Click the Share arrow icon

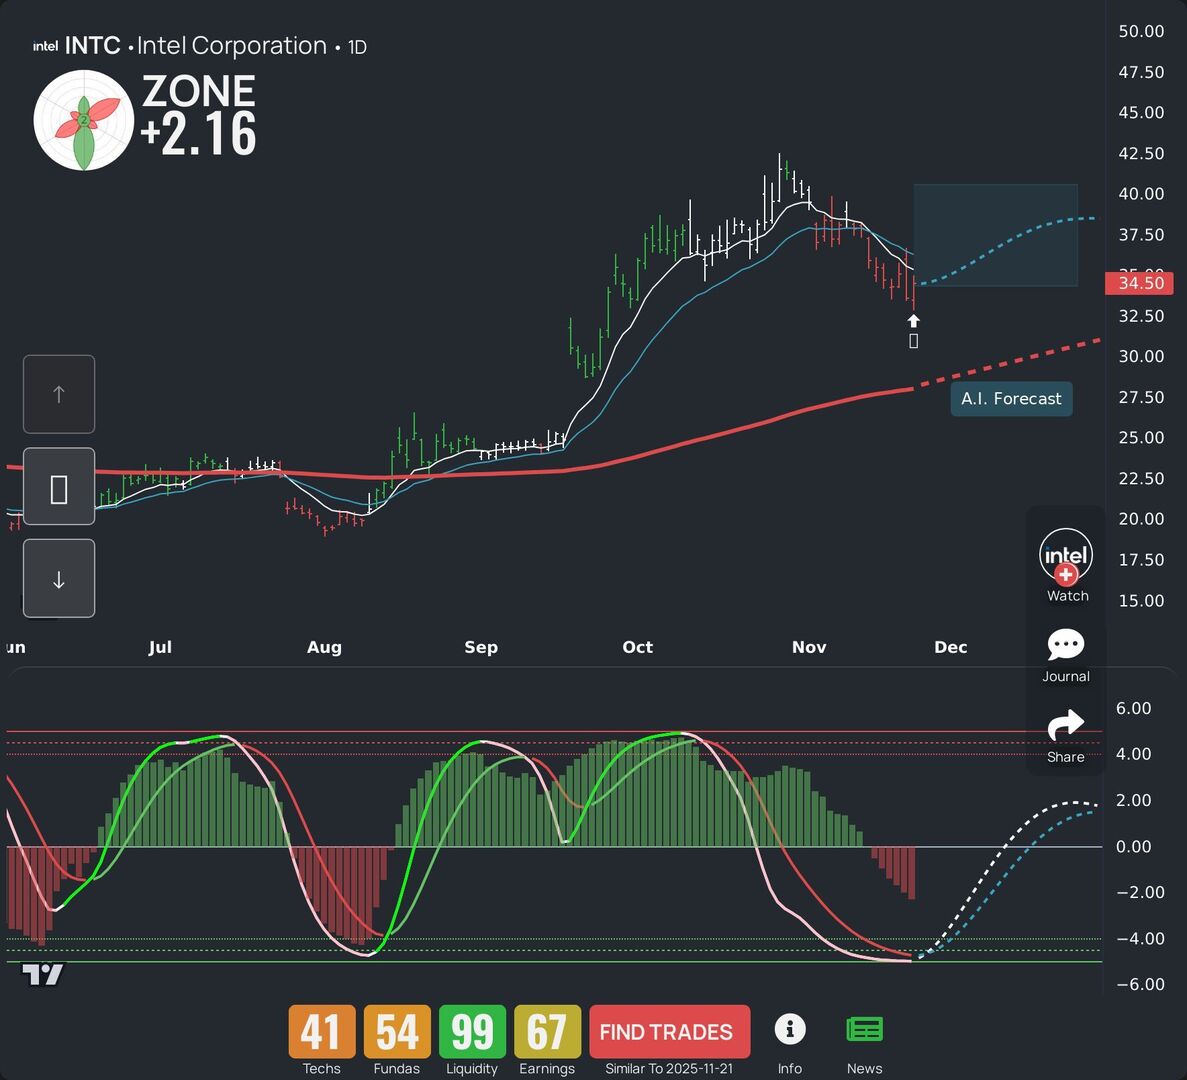tap(1066, 725)
